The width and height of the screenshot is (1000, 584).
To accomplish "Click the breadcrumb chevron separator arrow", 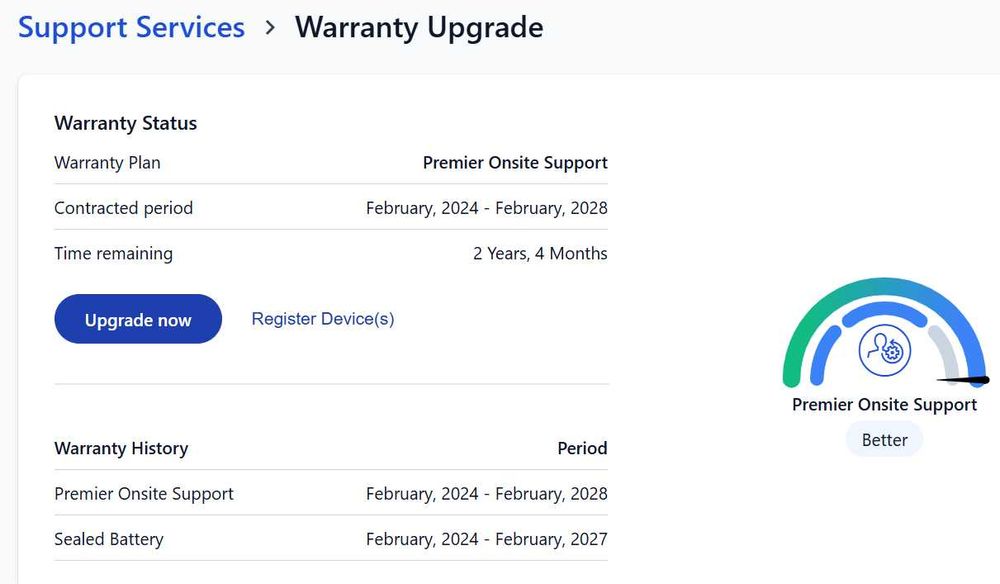I will coord(270,28).
